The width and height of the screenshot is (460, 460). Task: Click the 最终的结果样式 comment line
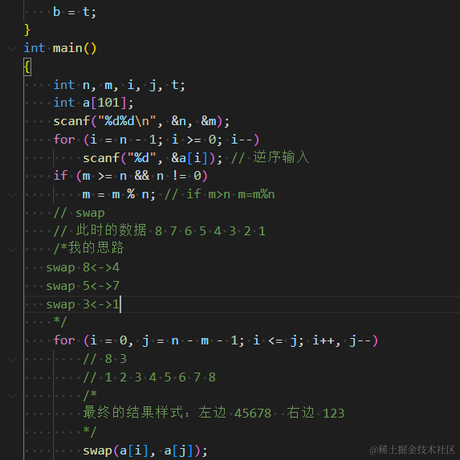213,413
